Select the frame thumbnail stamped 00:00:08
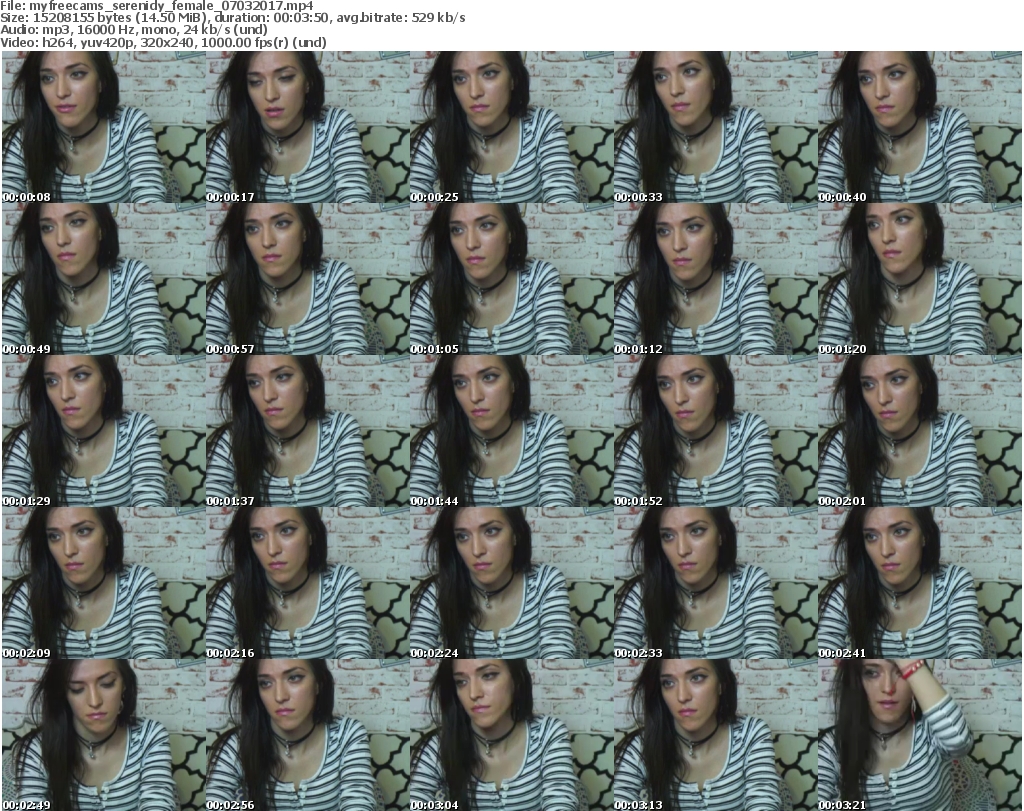Viewport: 1024px width, 811px height. [103, 127]
